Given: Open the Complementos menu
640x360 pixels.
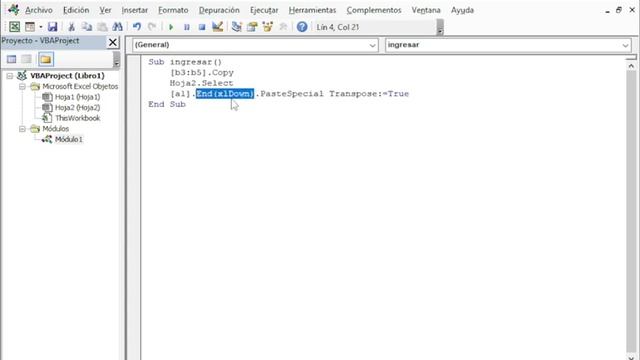Looking at the screenshot, I should coord(374,10).
